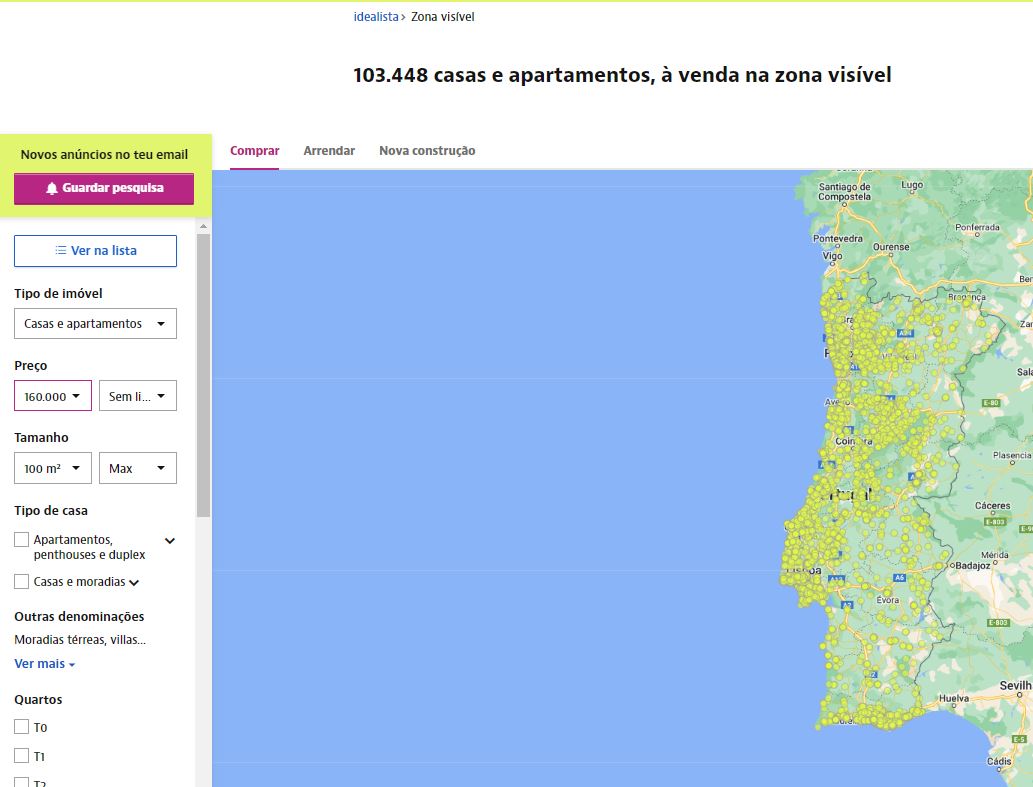Switch to the Comprar tab
The width and height of the screenshot is (1033, 787).
point(254,151)
